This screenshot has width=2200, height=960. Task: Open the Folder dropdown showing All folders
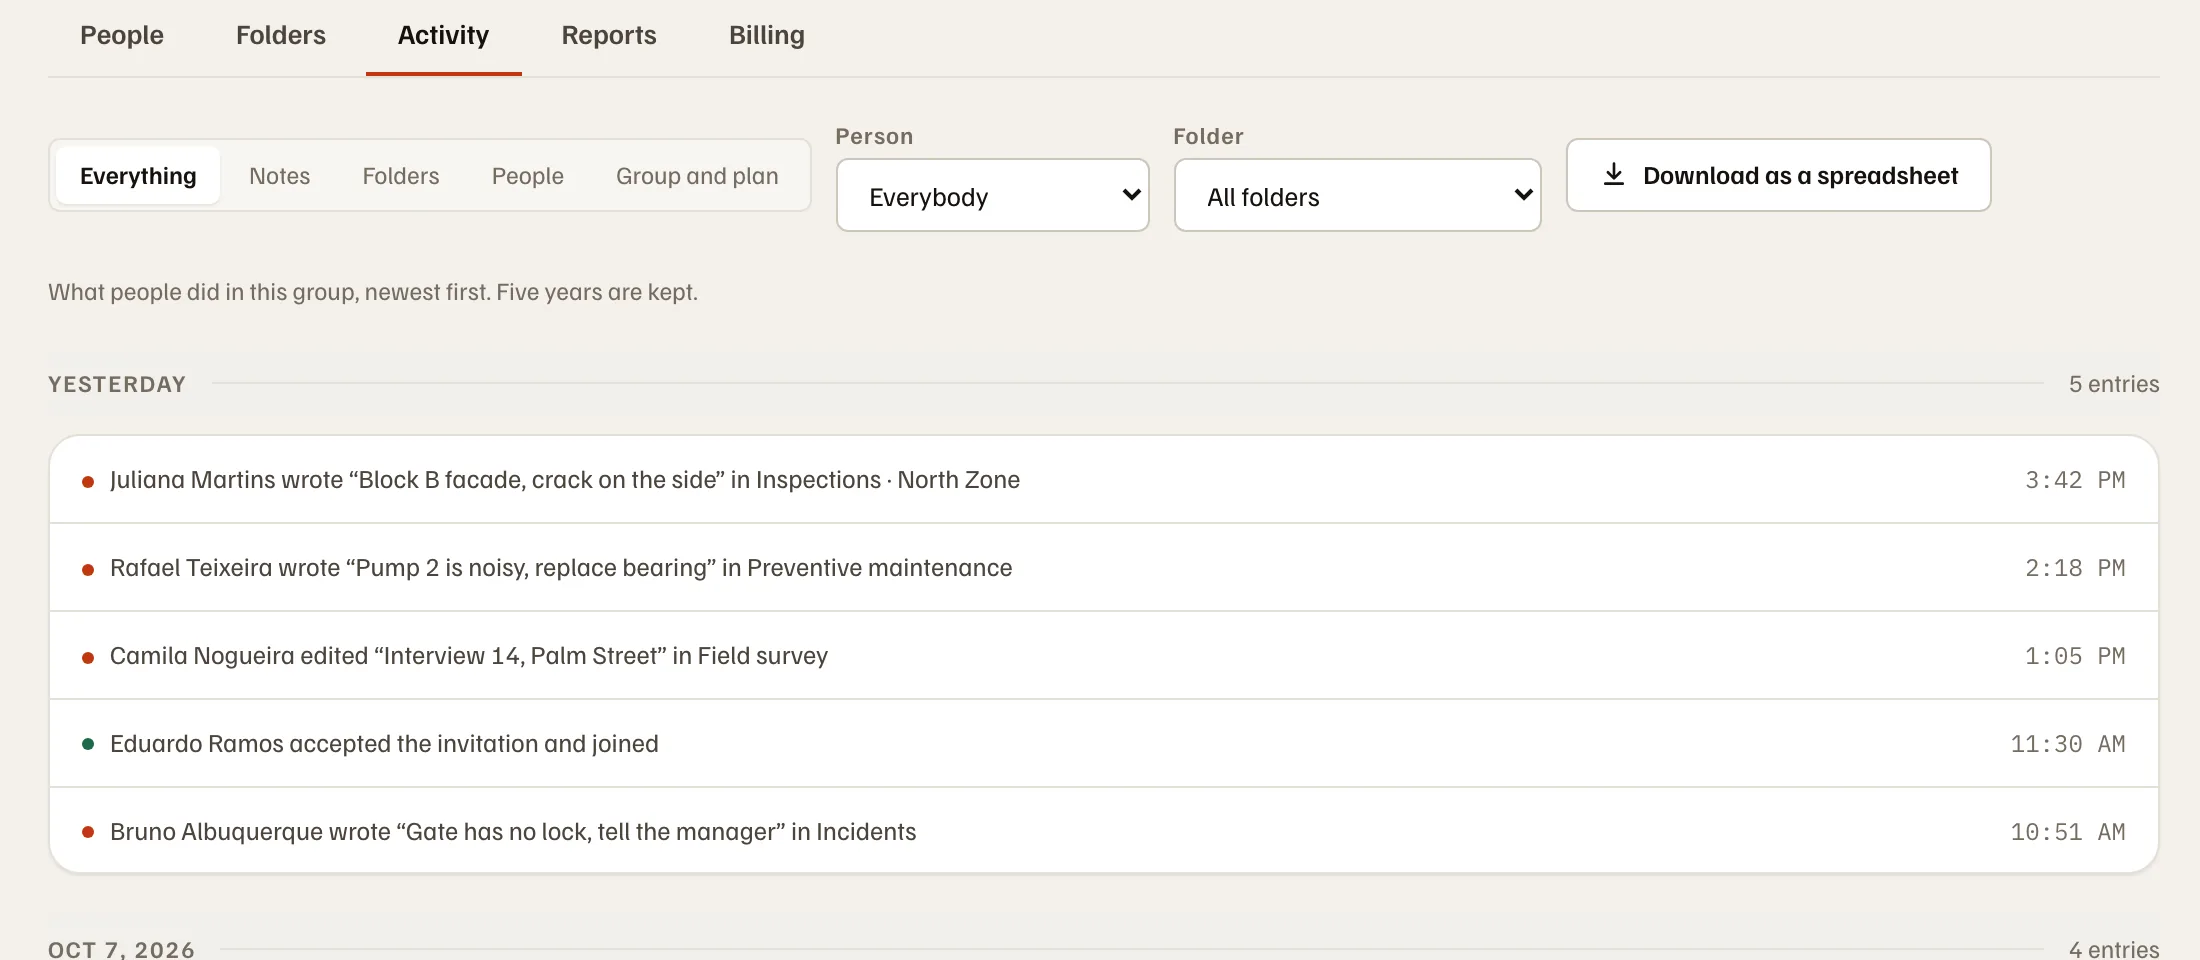[x=1357, y=195]
